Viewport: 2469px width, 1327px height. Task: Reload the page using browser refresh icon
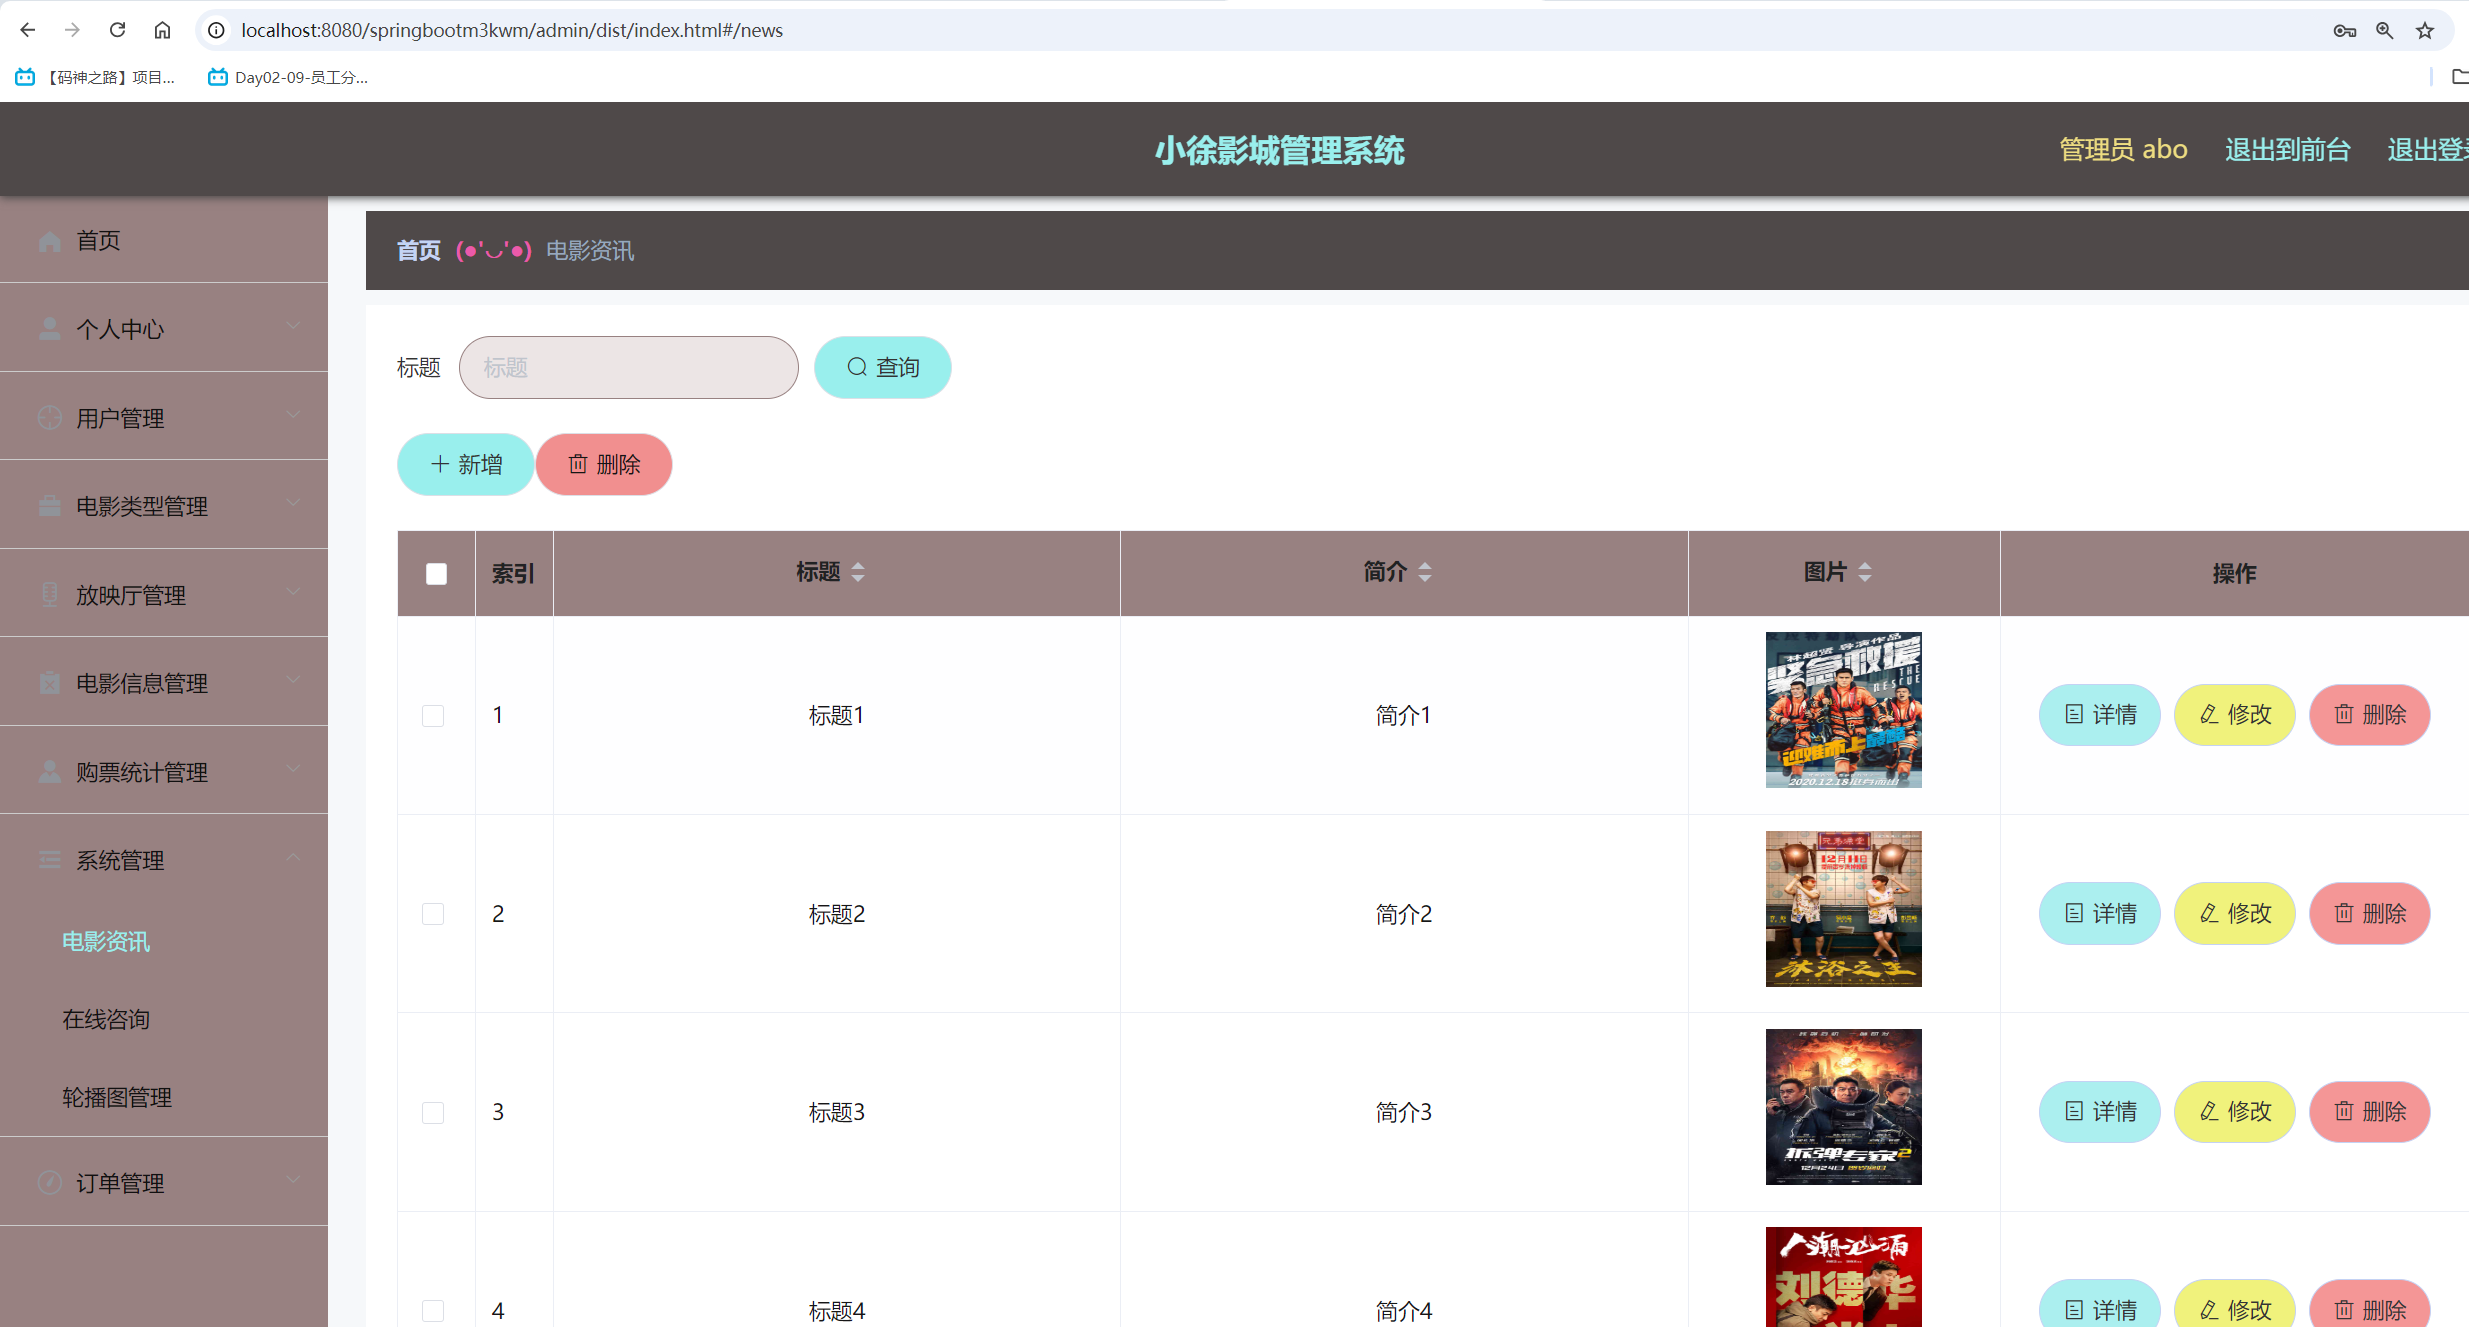pyautogui.click(x=118, y=30)
